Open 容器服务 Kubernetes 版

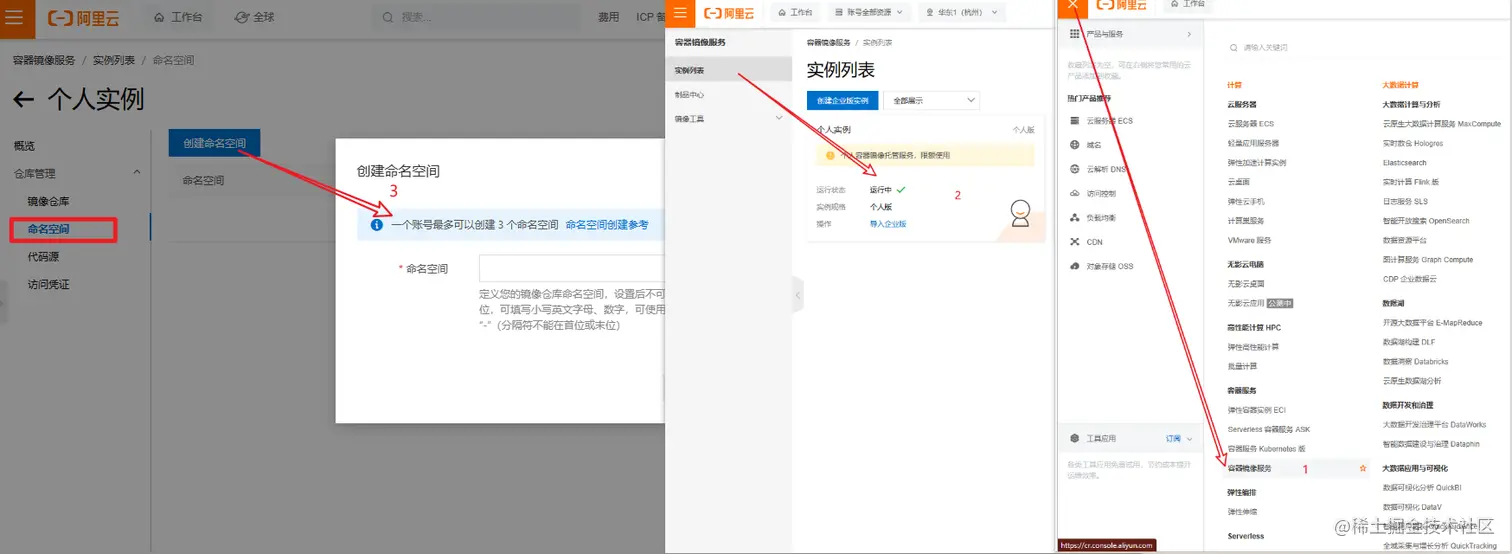point(1266,448)
